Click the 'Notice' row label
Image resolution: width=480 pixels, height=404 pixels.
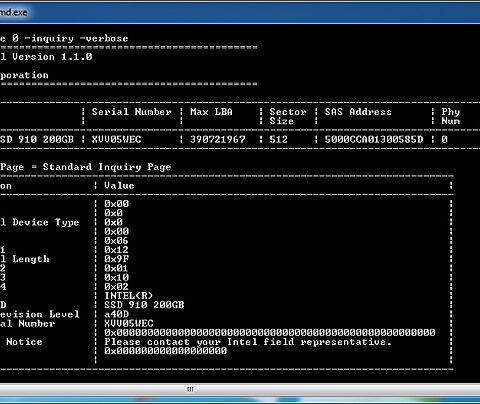(24, 342)
